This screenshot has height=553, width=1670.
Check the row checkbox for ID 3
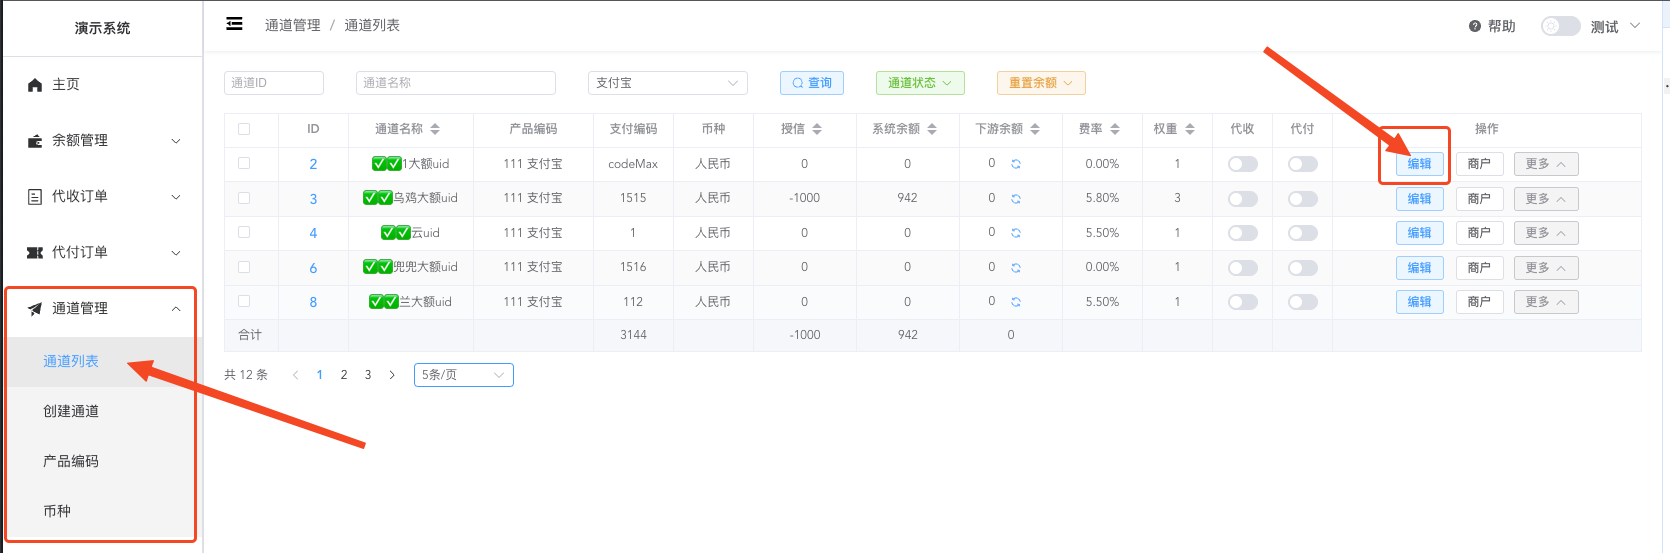tap(244, 198)
